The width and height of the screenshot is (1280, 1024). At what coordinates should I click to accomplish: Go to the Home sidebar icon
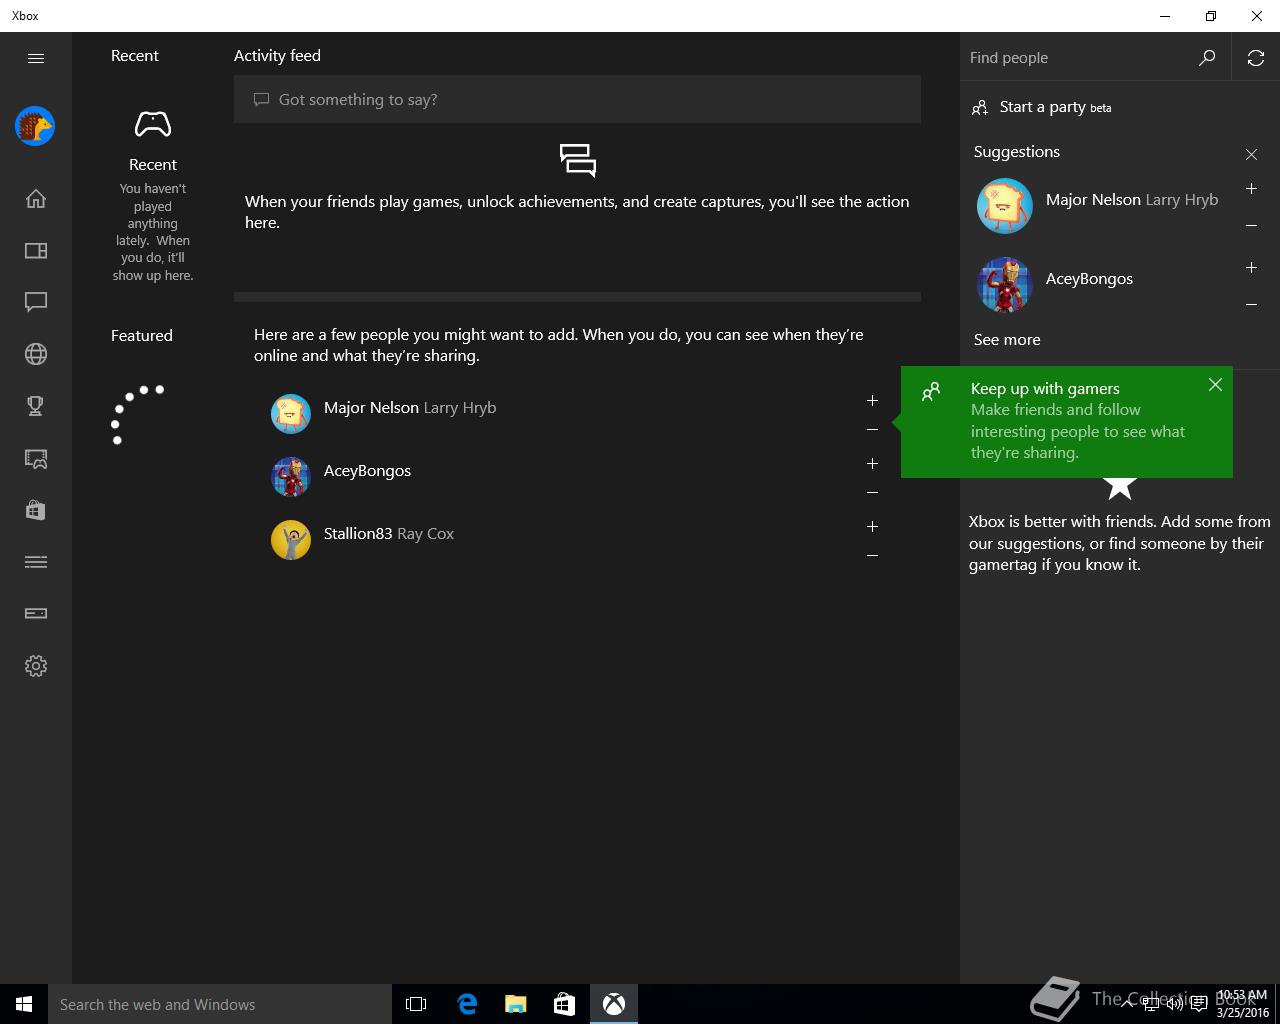pos(36,198)
